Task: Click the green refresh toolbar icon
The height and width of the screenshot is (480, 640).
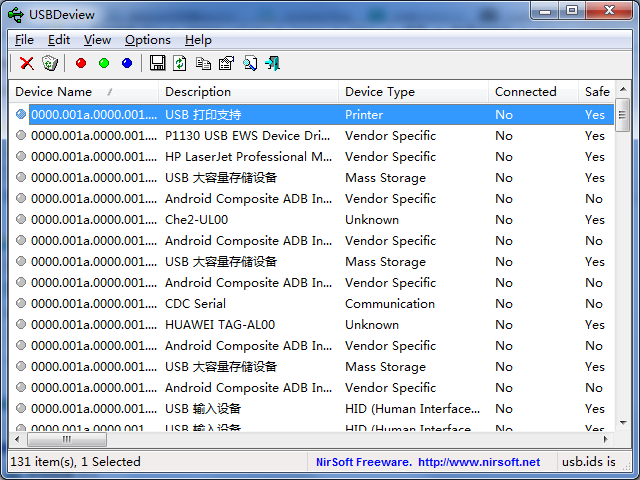Action: [x=180, y=63]
